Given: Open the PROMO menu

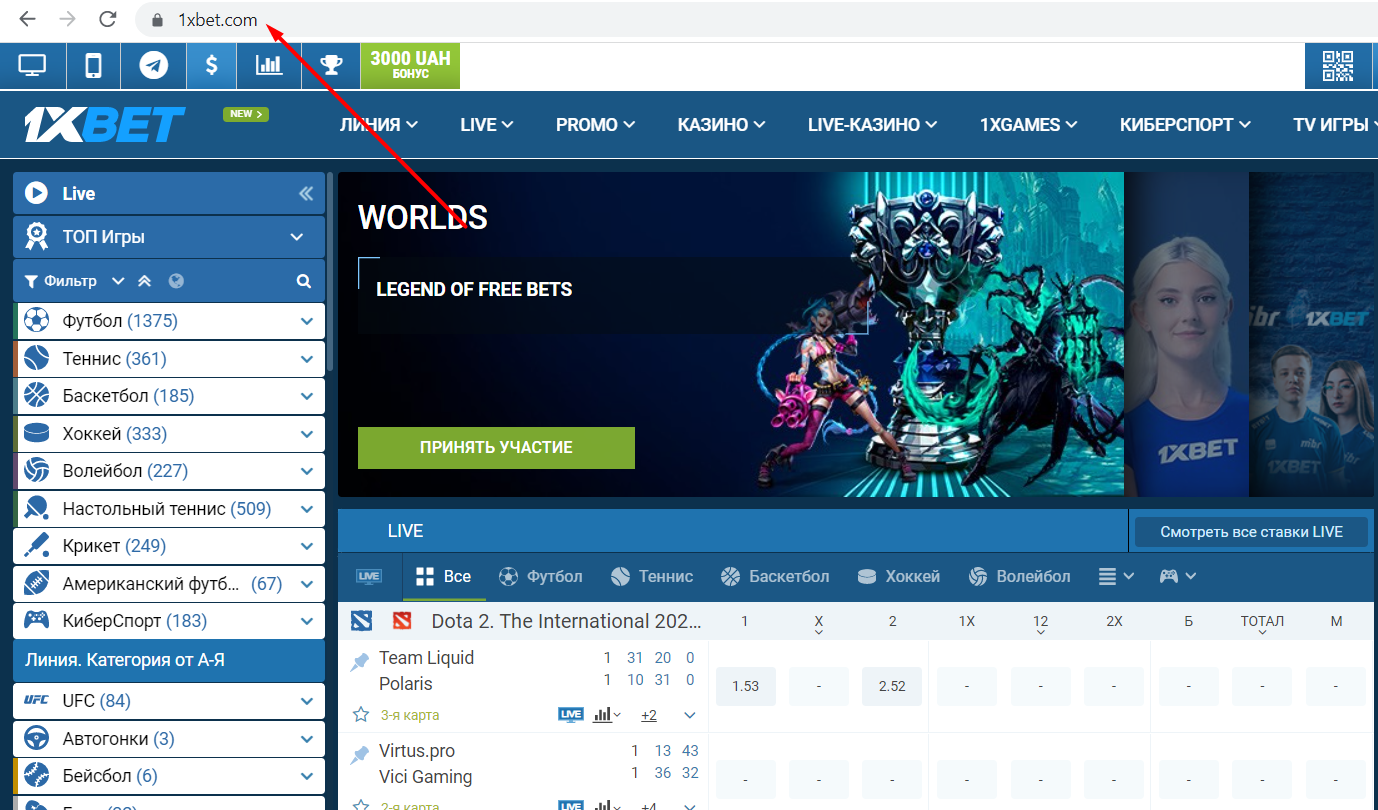Looking at the screenshot, I should [596, 125].
